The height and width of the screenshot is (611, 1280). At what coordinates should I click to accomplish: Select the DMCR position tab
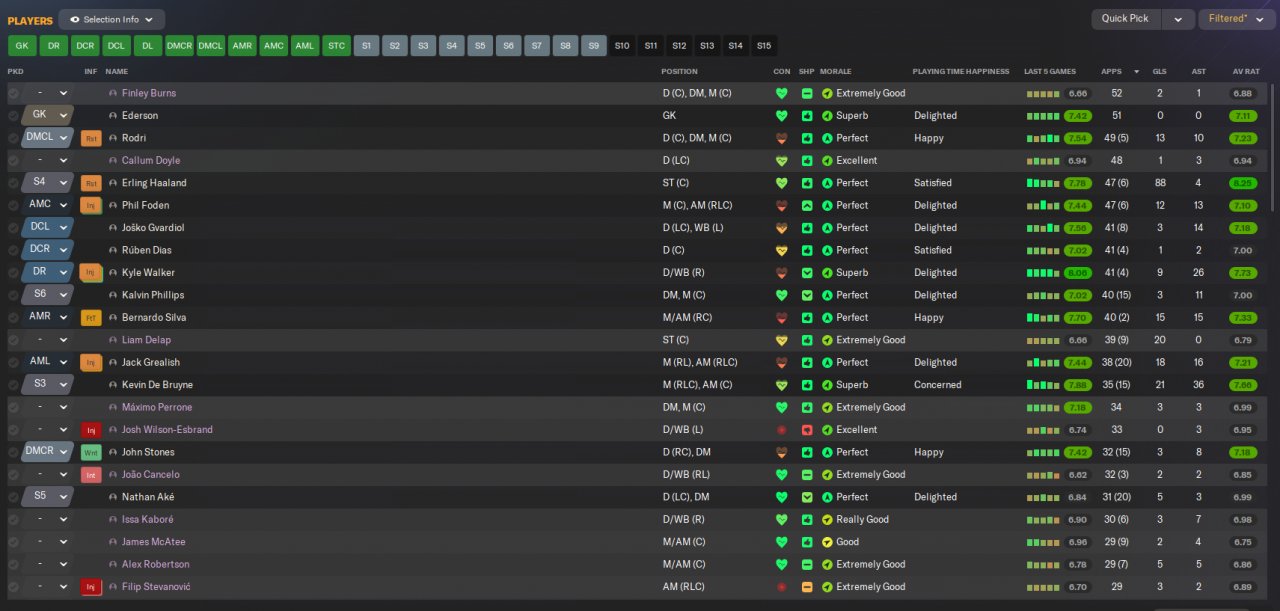(179, 46)
